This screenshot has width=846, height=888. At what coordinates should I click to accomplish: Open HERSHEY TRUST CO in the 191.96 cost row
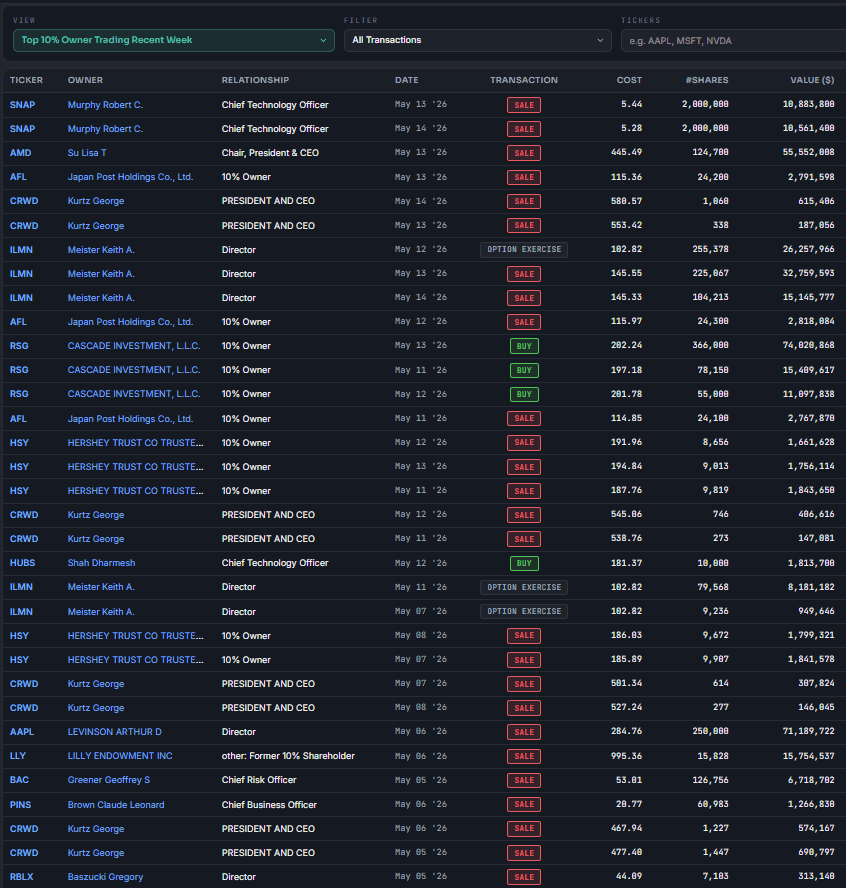pos(135,443)
